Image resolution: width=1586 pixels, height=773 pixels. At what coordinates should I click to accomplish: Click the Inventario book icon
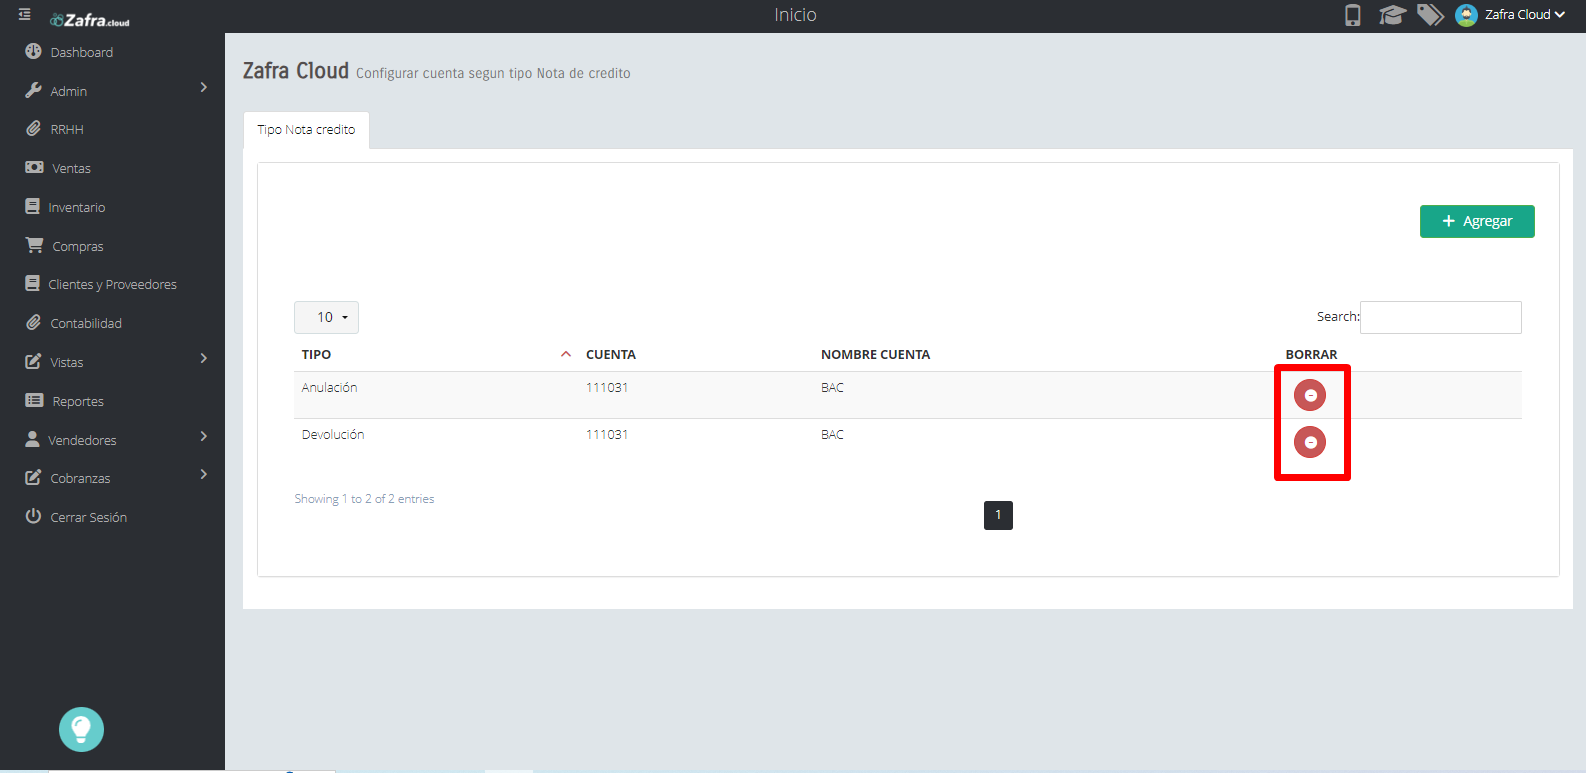coord(32,206)
